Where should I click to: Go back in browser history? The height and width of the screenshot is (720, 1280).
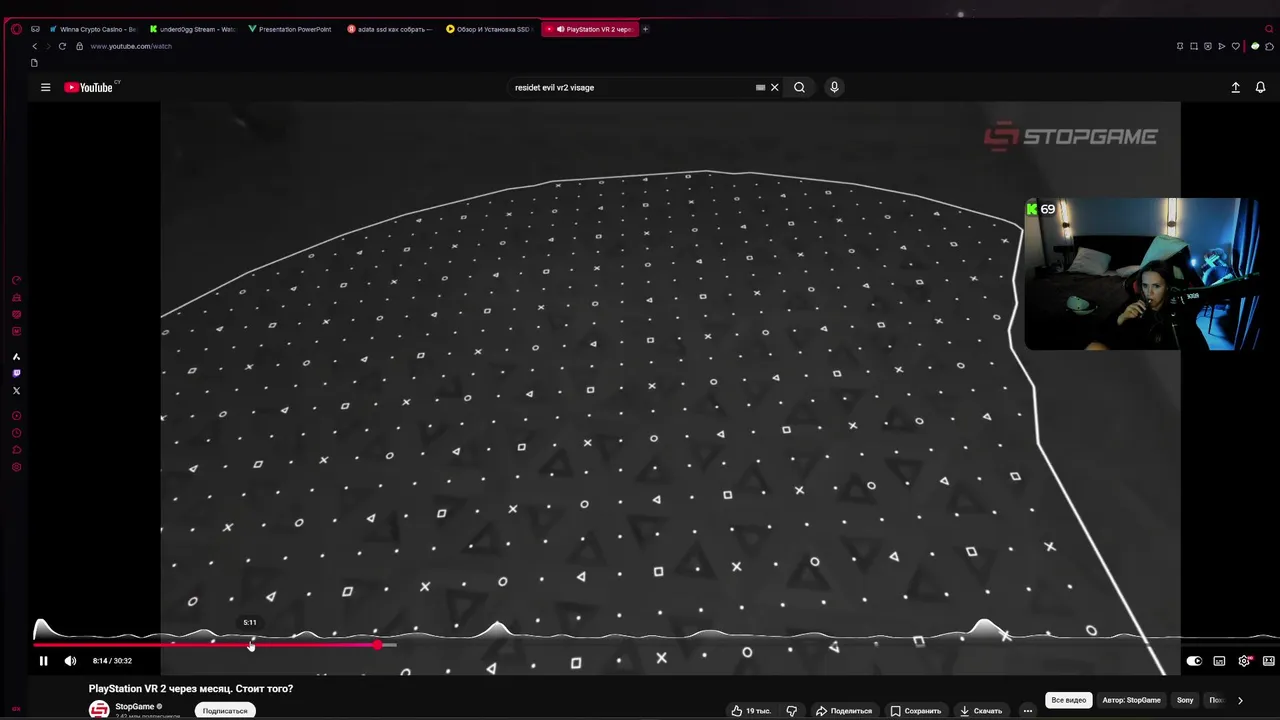(x=34, y=46)
